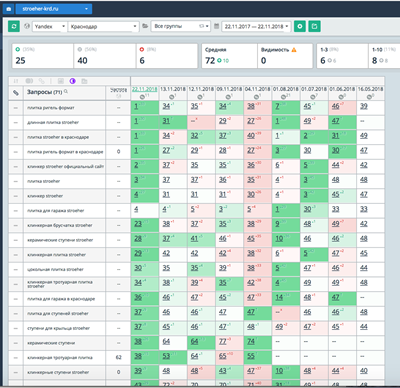Click the search magnifier next to Запросы
This screenshot has height=388, width=400.
66,91
